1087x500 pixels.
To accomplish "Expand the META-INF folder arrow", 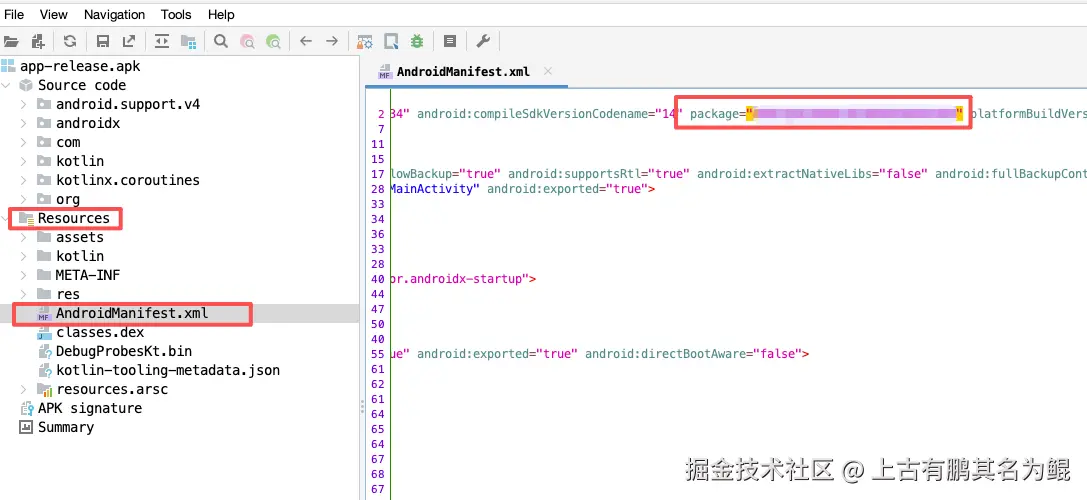I will 24,275.
